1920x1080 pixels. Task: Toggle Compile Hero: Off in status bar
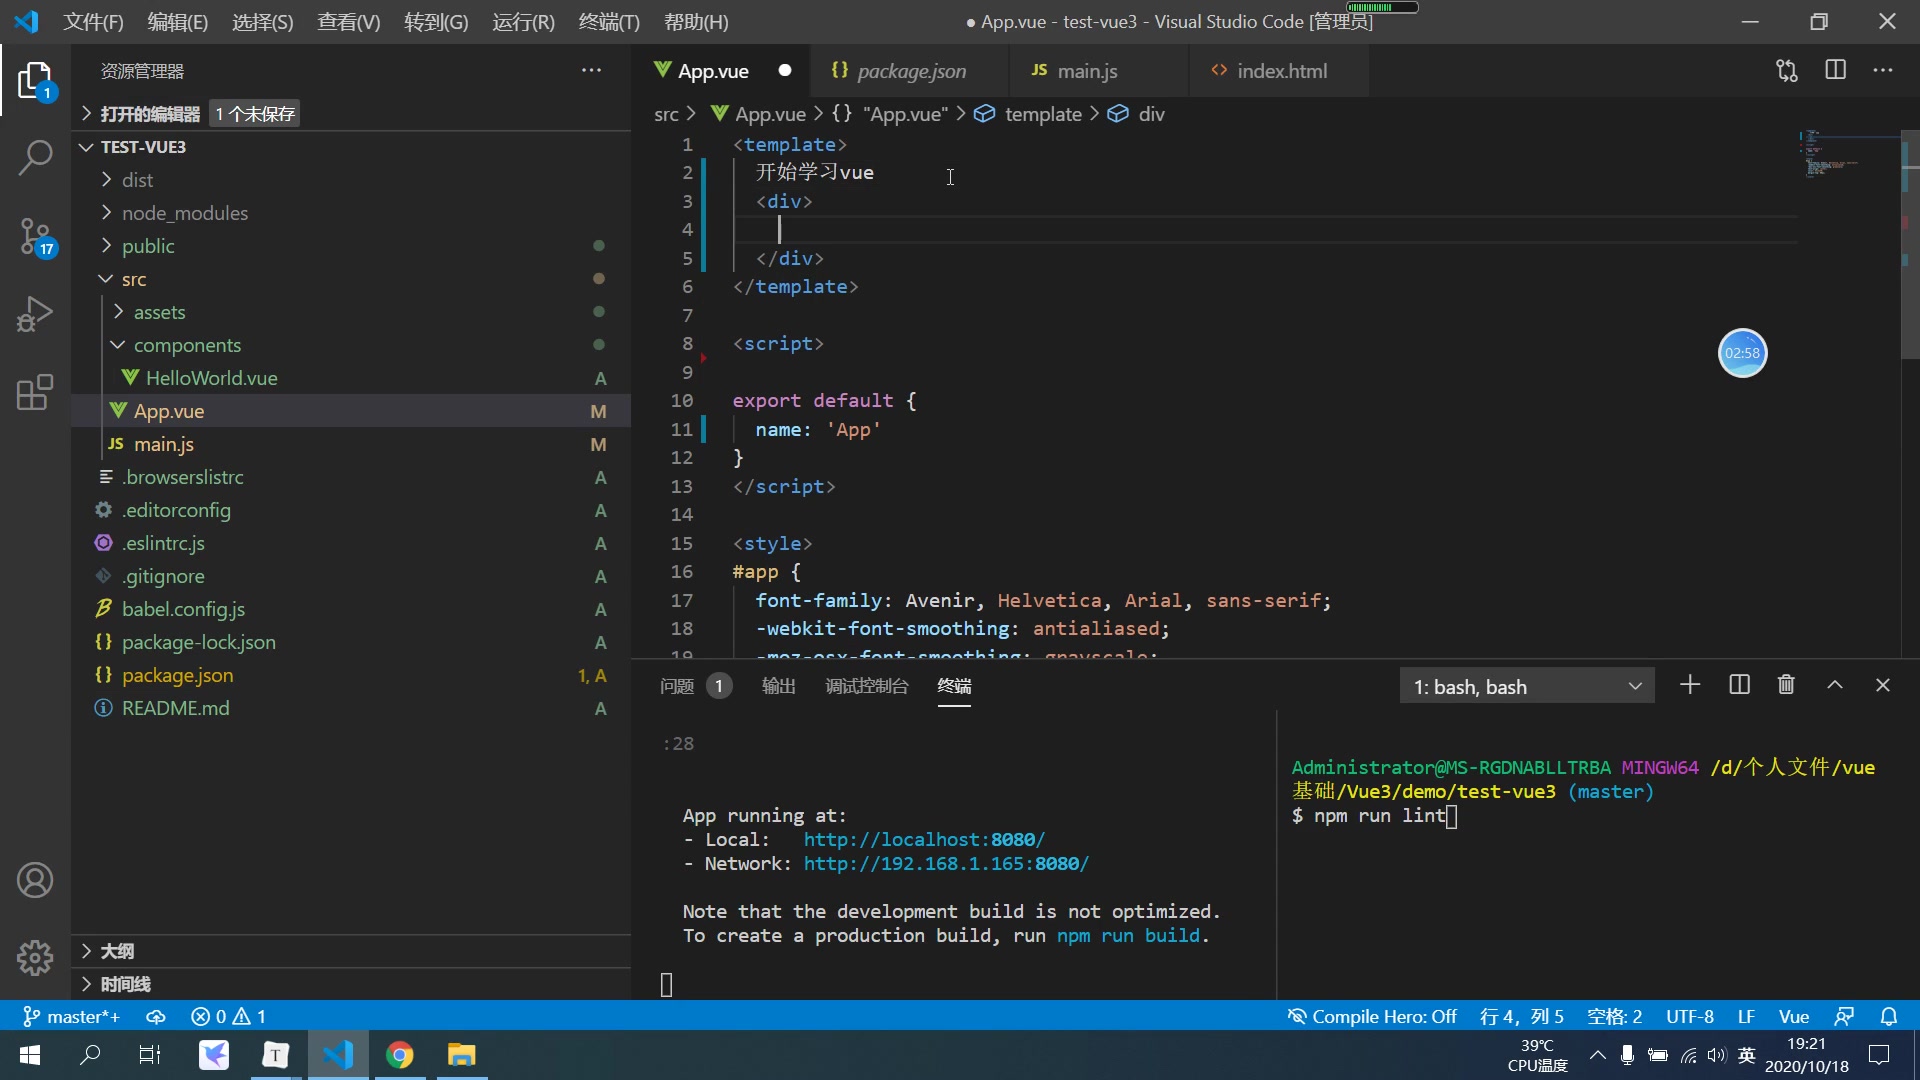click(x=1371, y=1016)
